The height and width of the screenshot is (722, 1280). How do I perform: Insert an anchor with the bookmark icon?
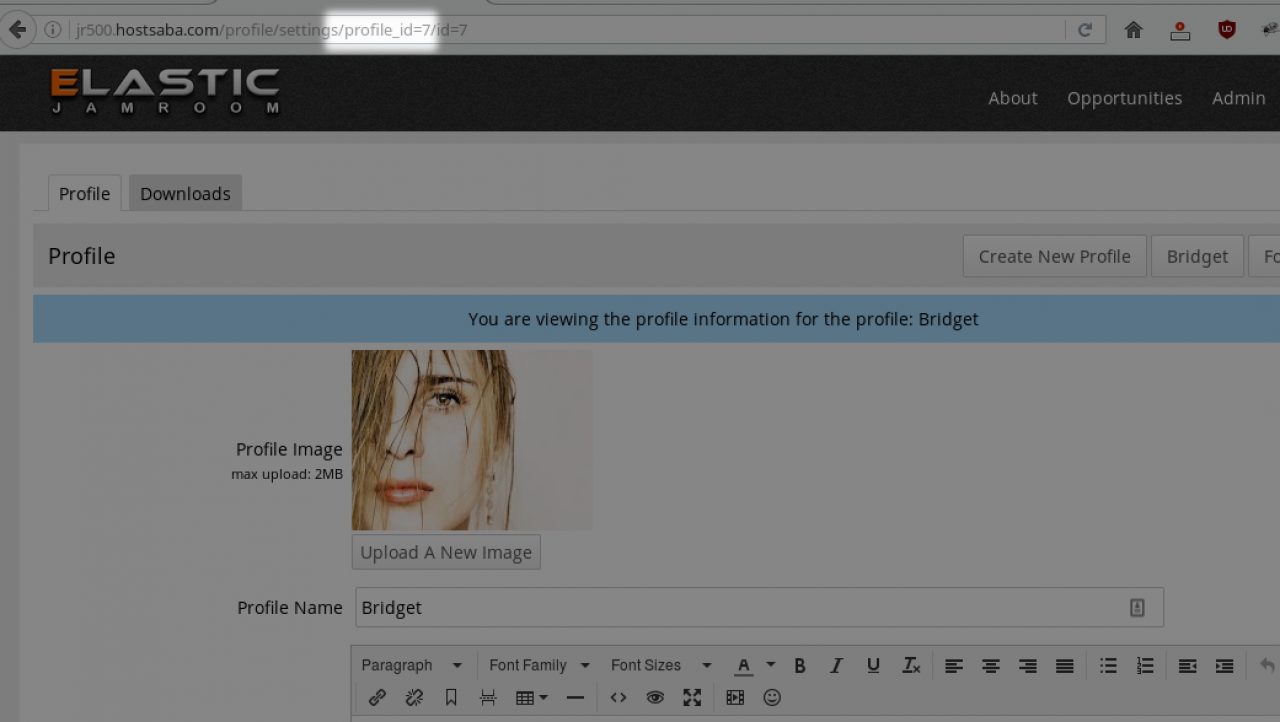(x=451, y=698)
